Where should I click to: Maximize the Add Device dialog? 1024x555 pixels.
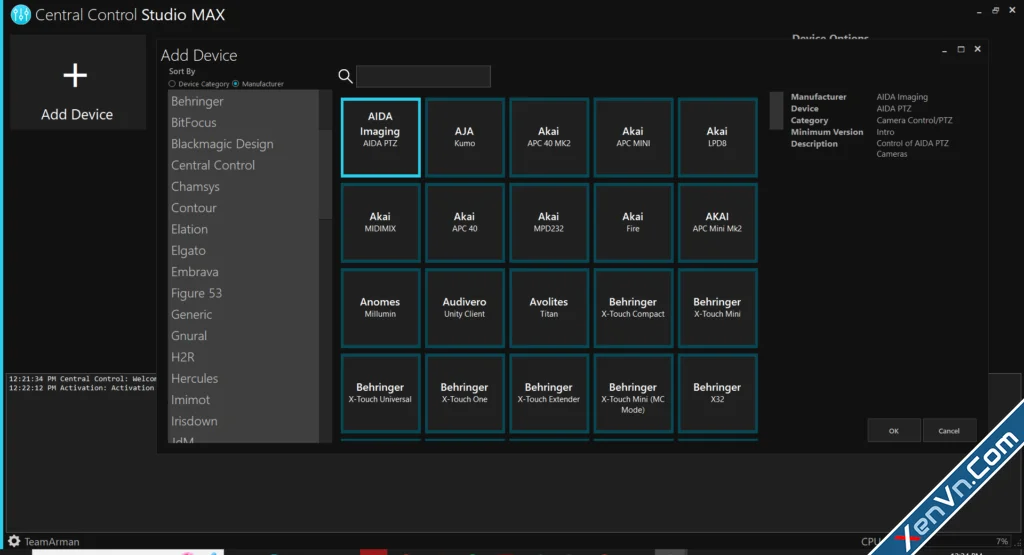coord(961,49)
